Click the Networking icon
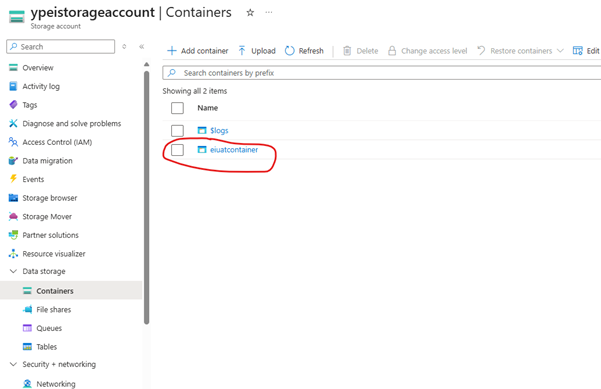This screenshot has height=389, width=601. pos(27,384)
